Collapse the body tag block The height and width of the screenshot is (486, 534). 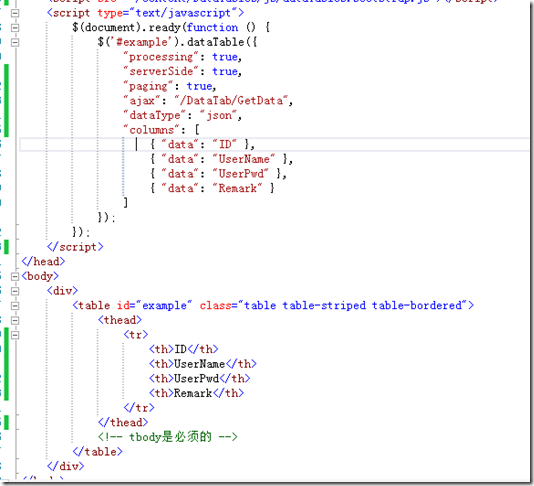pyautogui.click(x=15, y=276)
